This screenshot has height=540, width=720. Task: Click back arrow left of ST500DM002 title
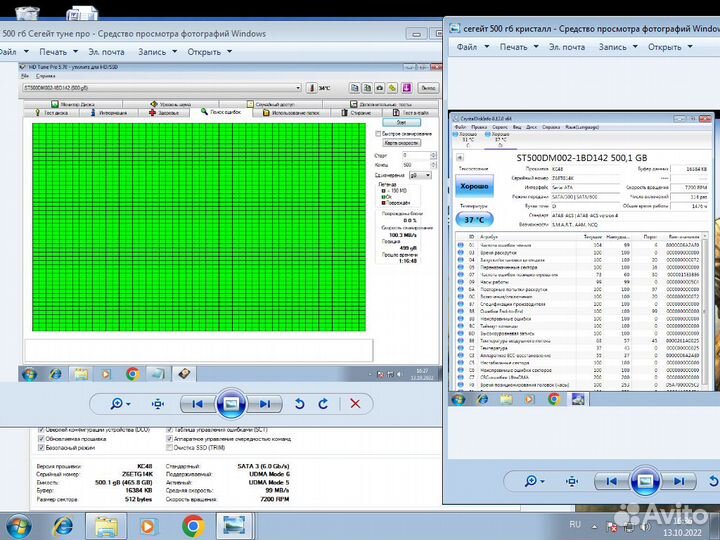pyautogui.click(x=460, y=158)
